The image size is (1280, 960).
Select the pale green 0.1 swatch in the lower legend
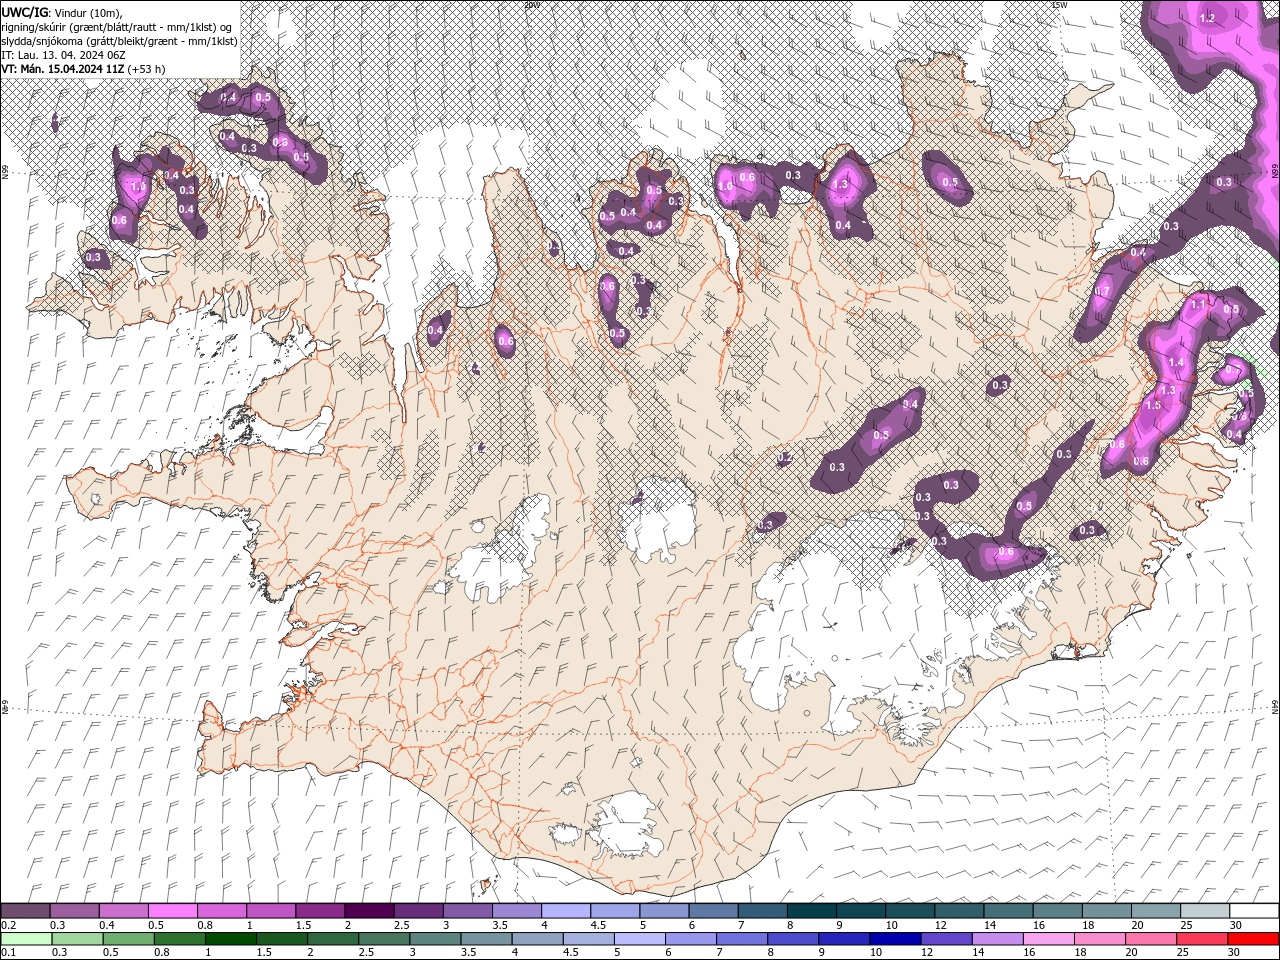point(26,939)
